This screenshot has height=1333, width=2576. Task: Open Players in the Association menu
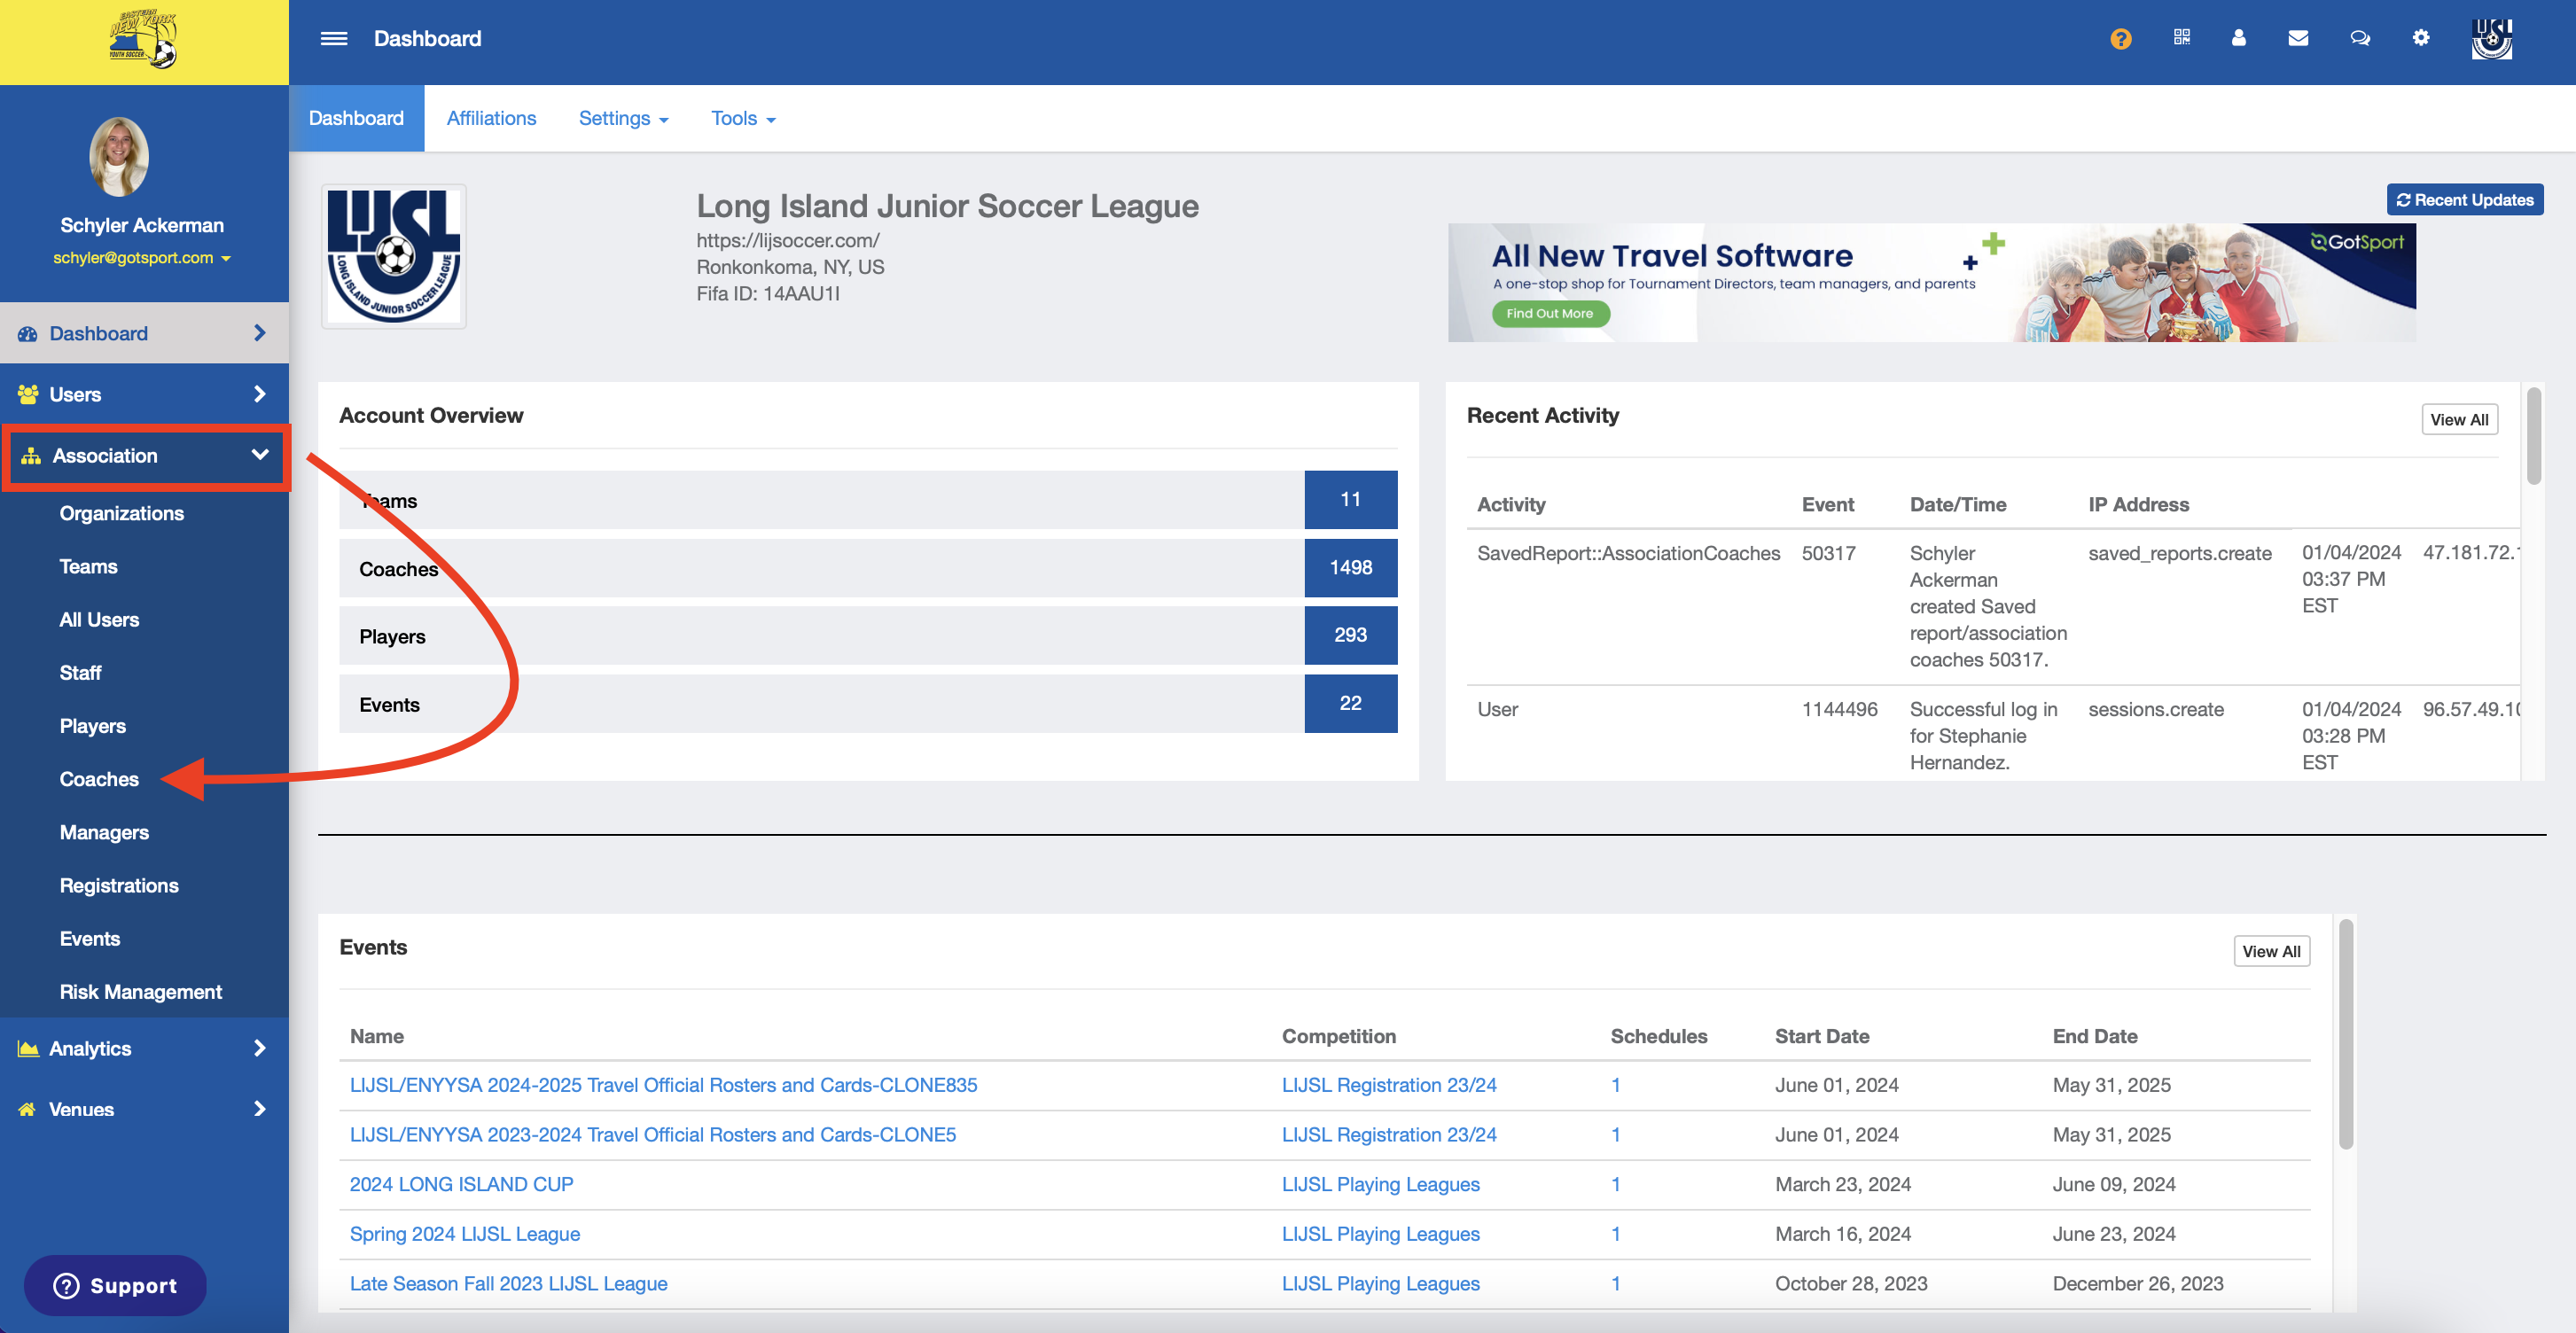pyautogui.click(x=92, y=725)
